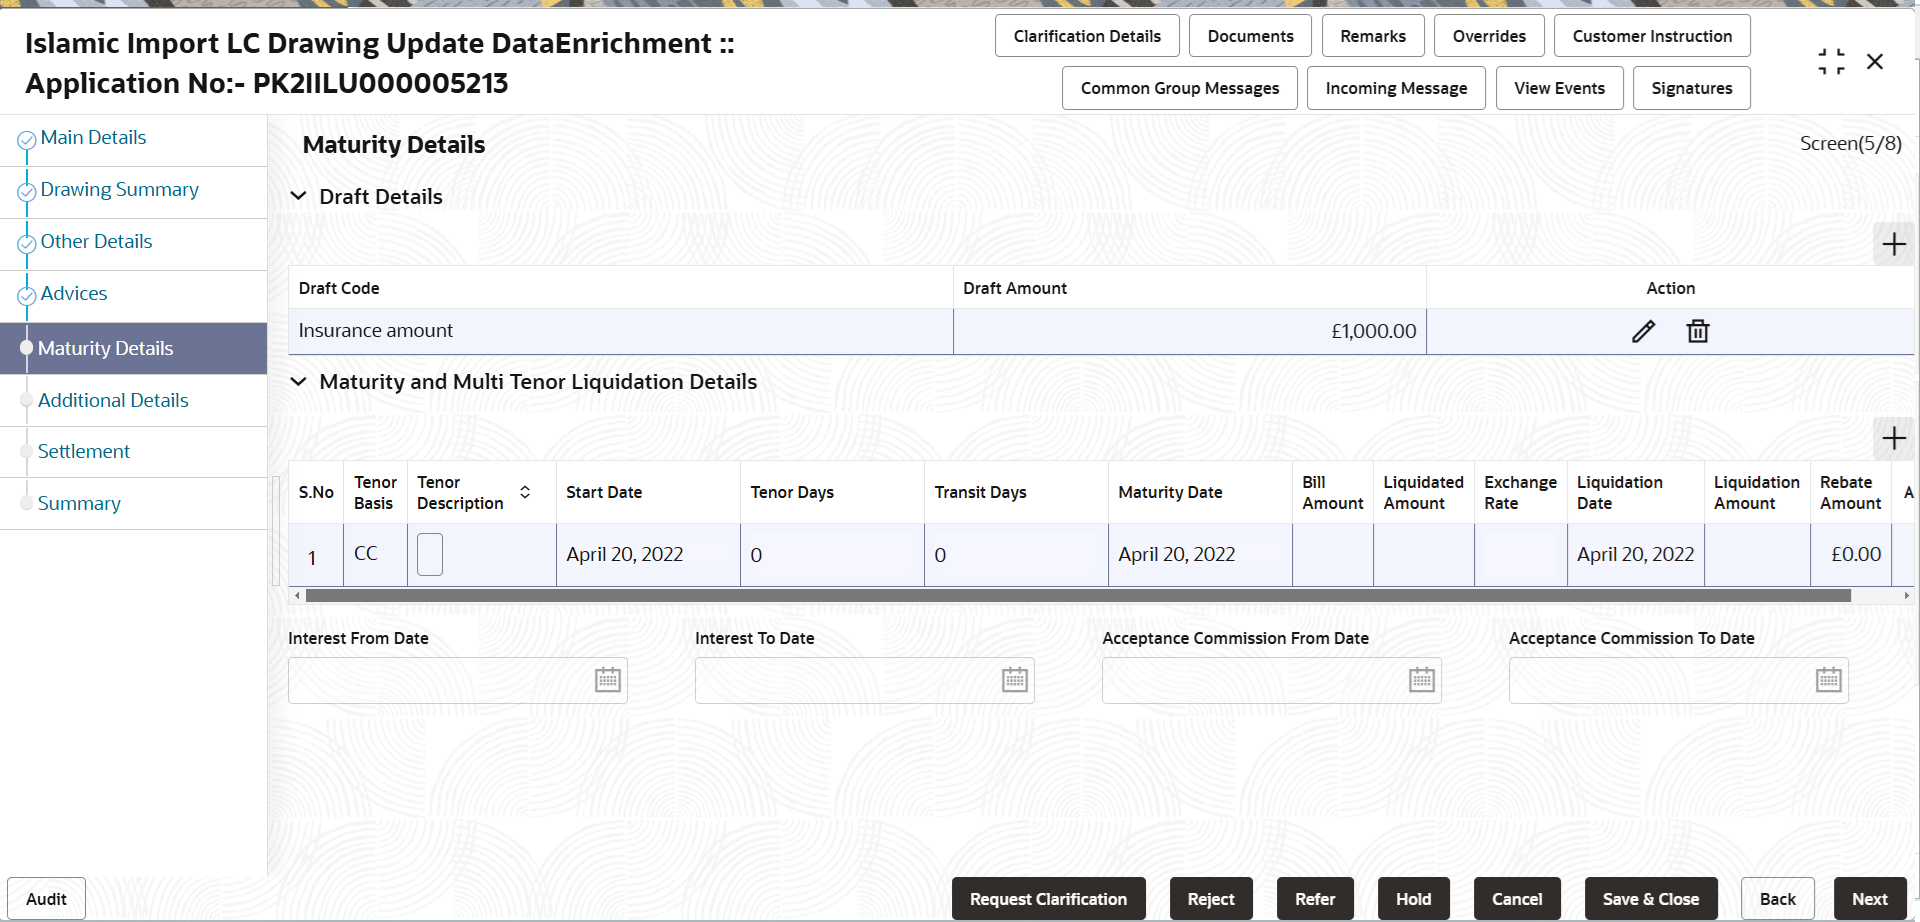Open Acceptance Commission To Date calendar
The height and width of the screenshot is (922, 1920).
tap(1829, 680)
